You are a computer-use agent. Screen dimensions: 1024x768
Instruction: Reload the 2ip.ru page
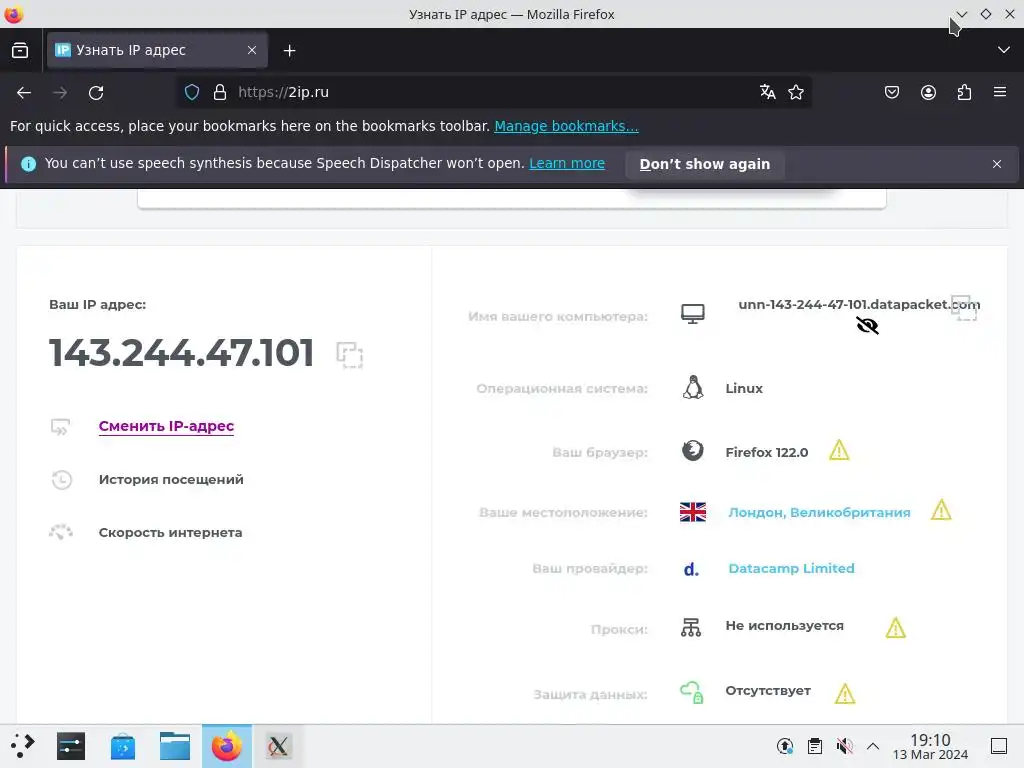96,93
